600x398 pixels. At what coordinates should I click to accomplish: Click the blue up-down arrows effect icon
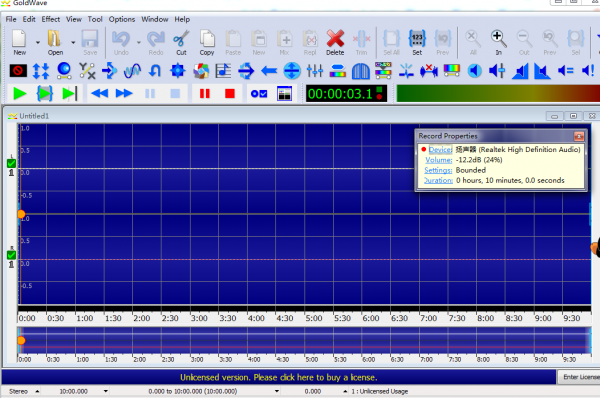[41, 71]
